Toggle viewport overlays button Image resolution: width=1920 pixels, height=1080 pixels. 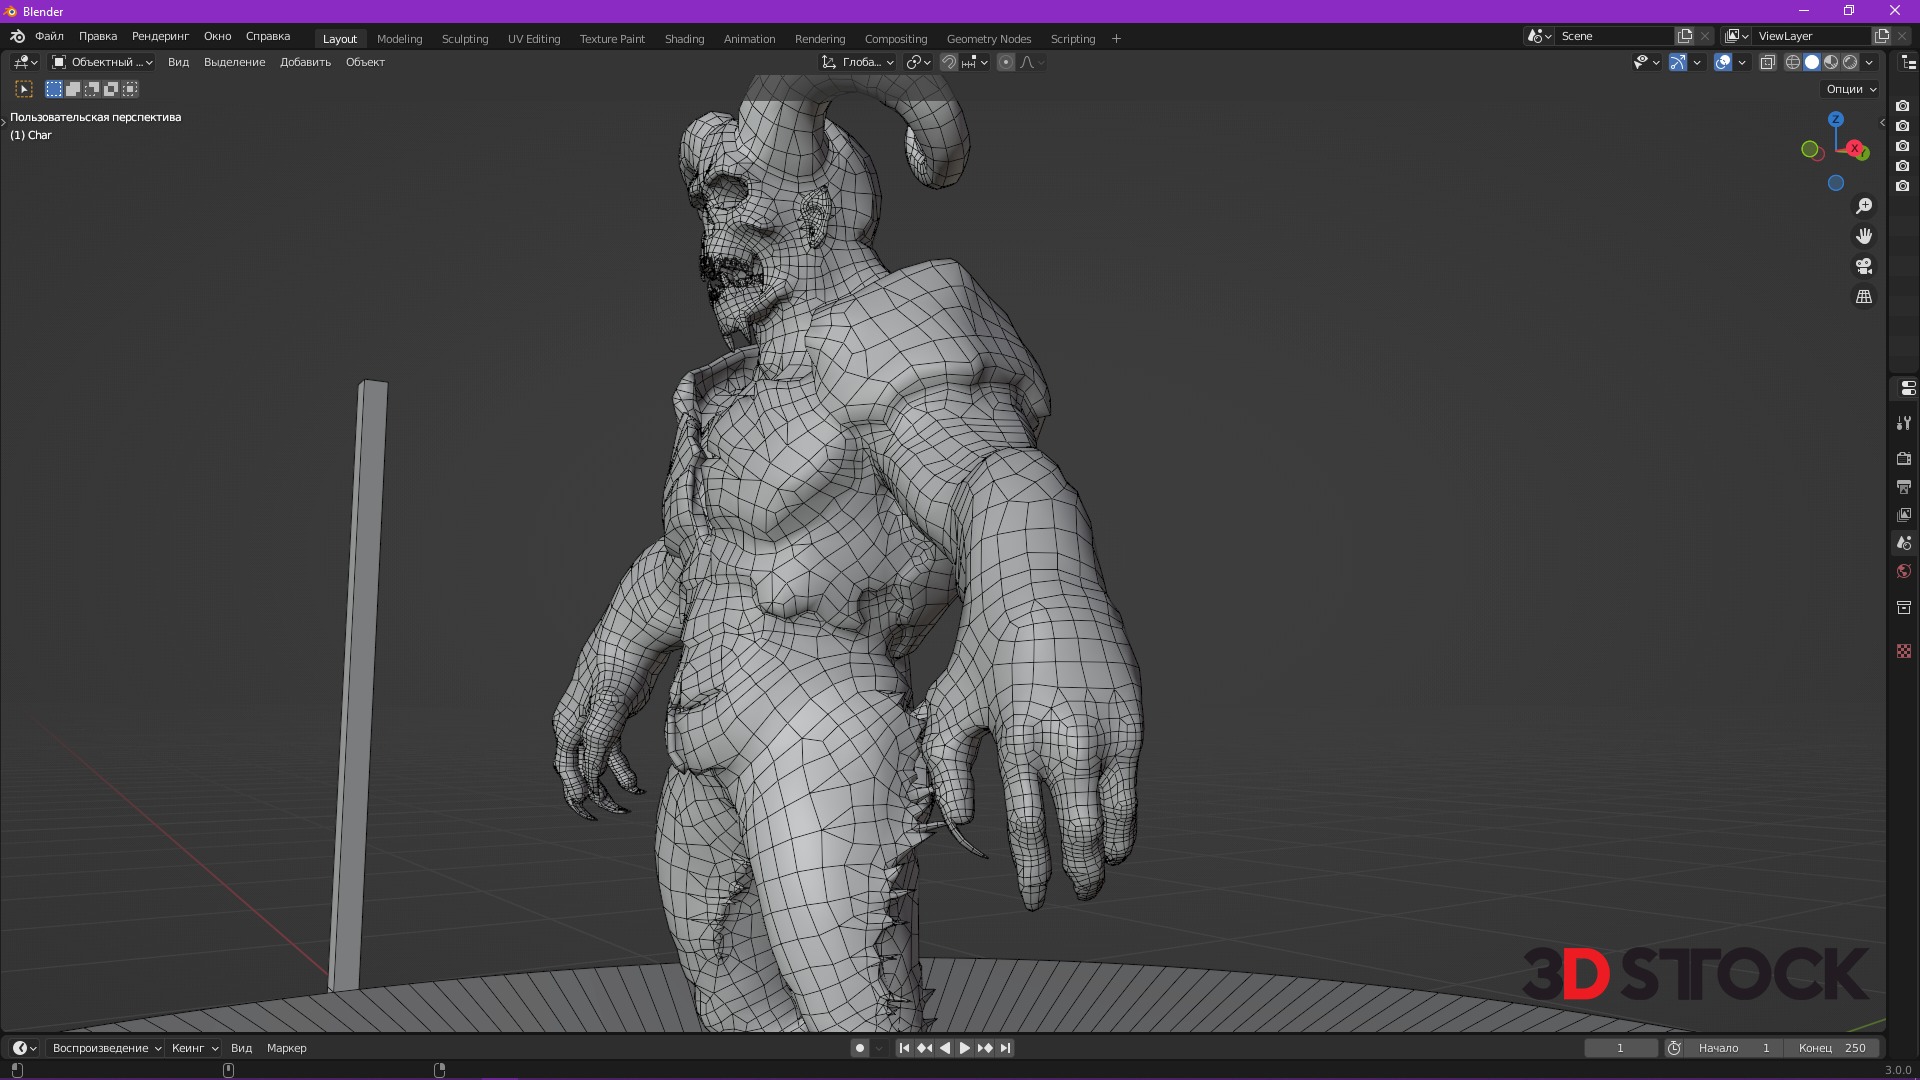click(1723, 62)
